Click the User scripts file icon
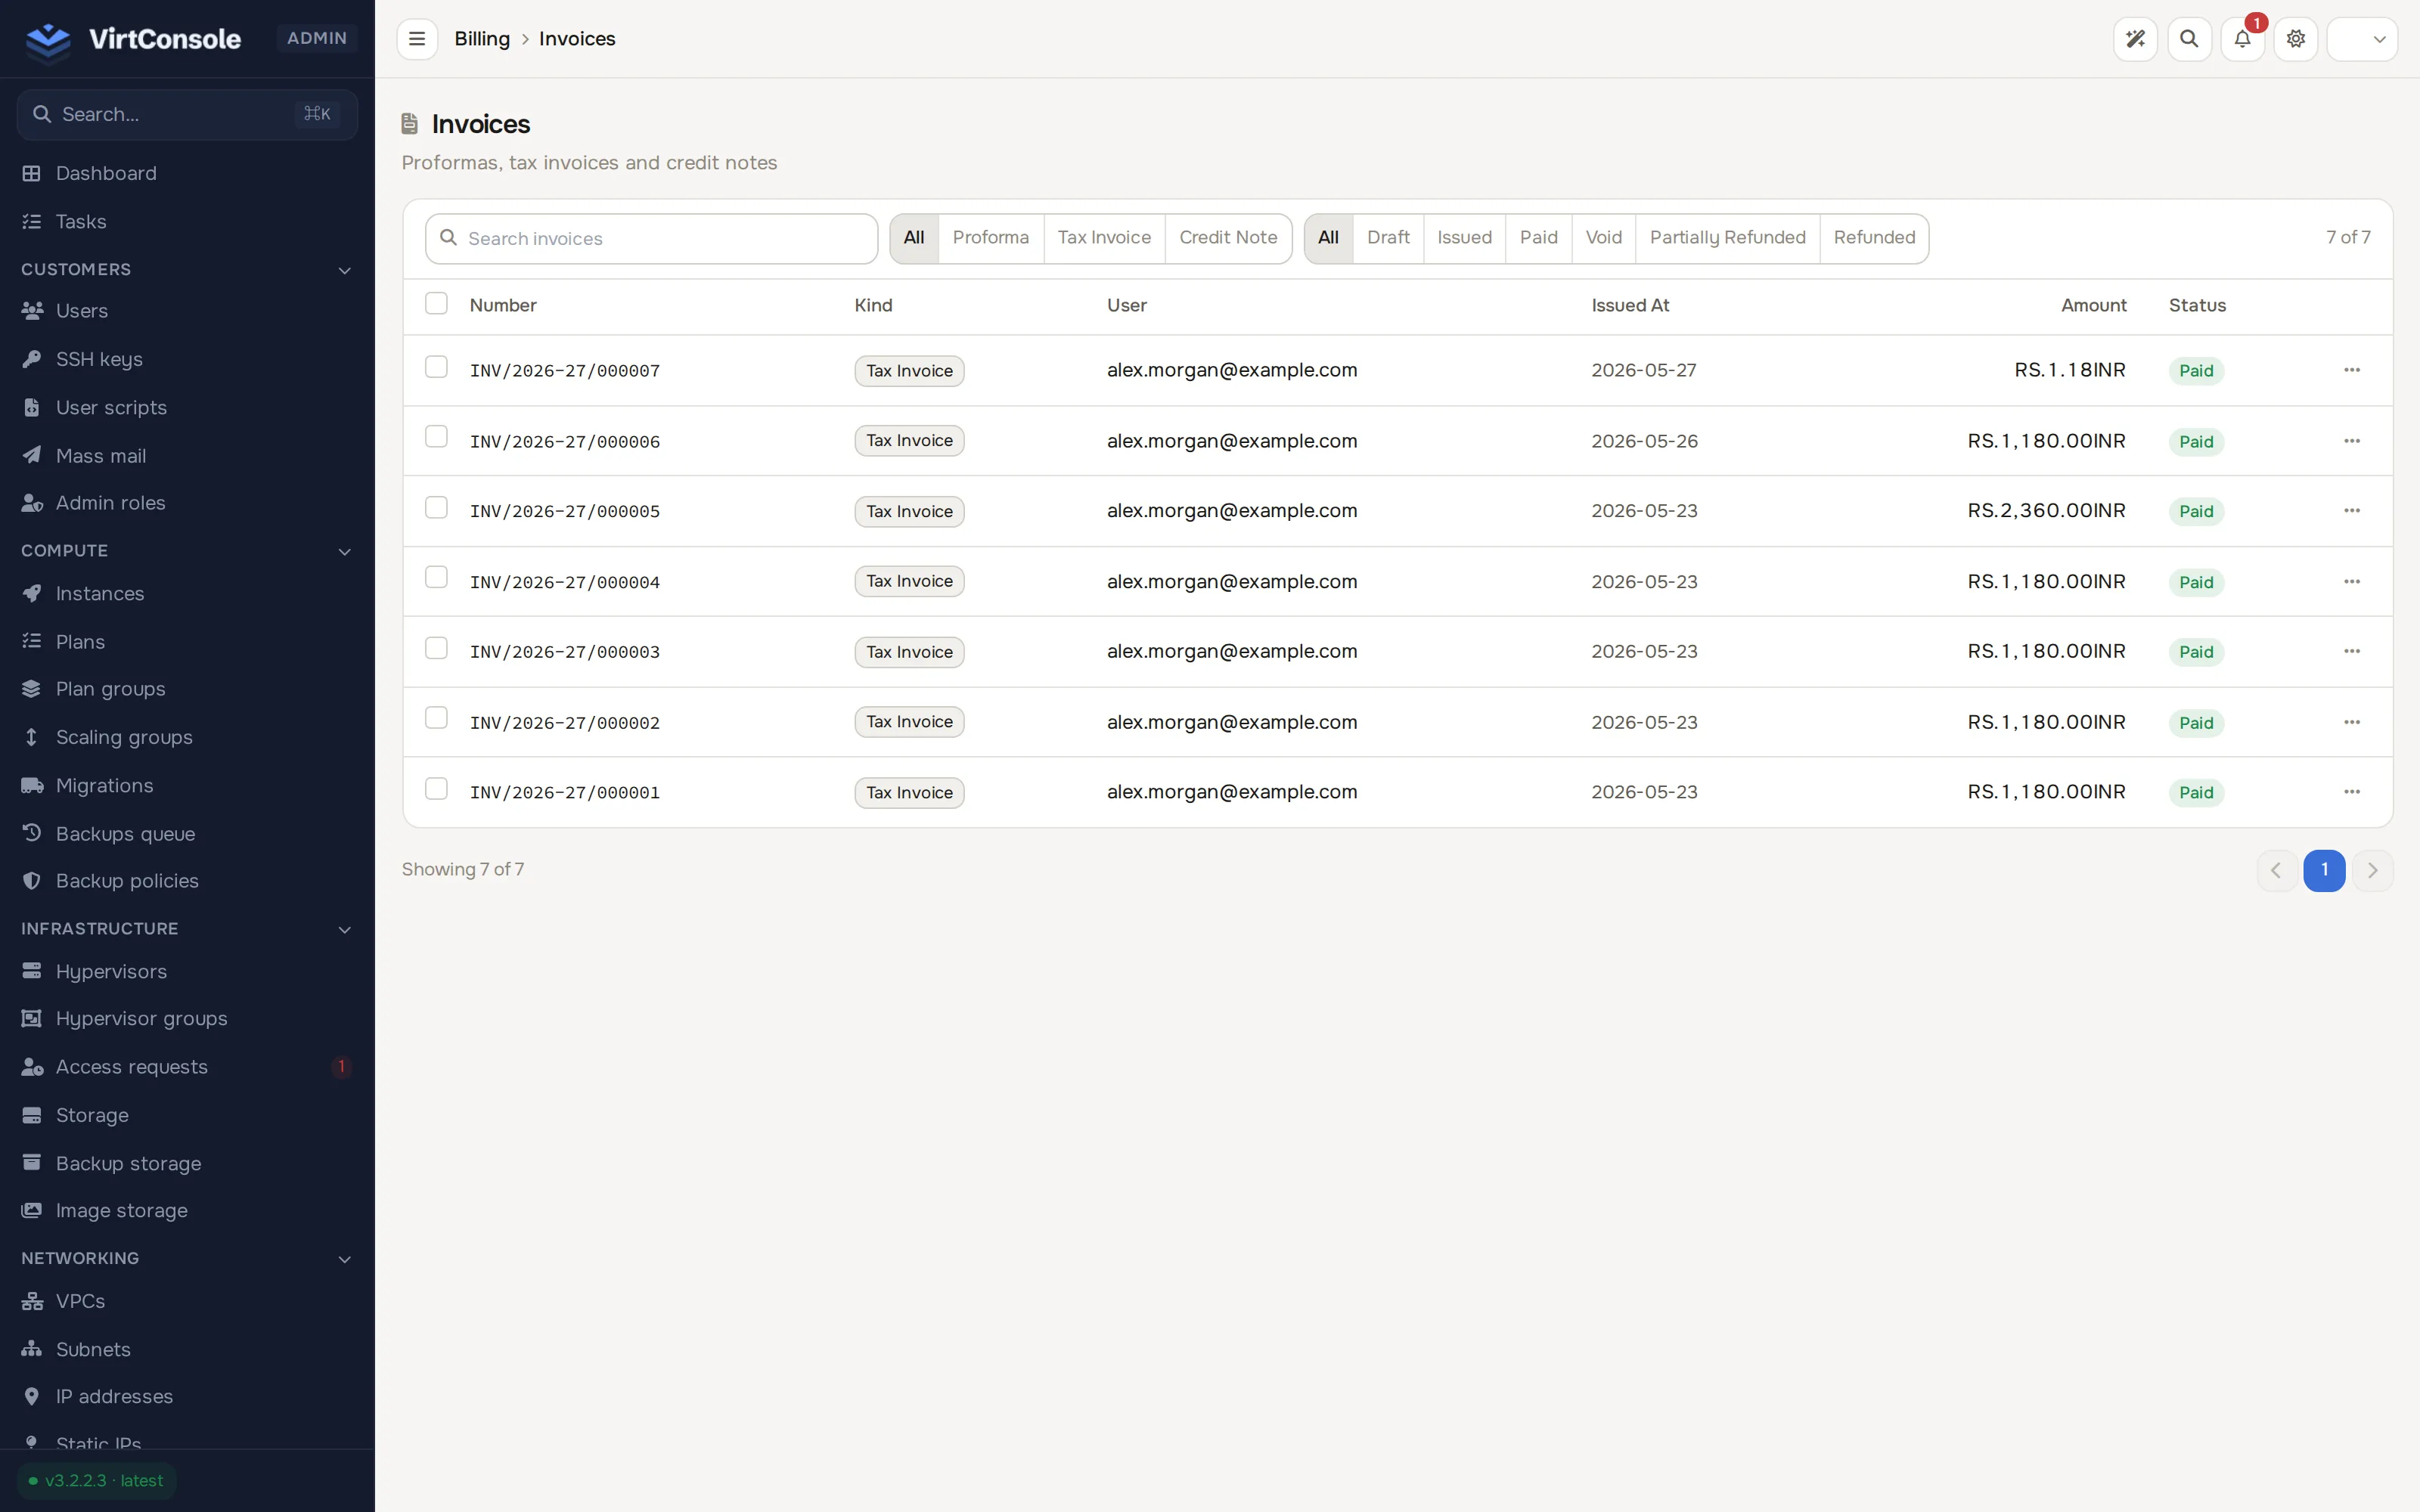The image size is (2420, 1512). [32, 407]
